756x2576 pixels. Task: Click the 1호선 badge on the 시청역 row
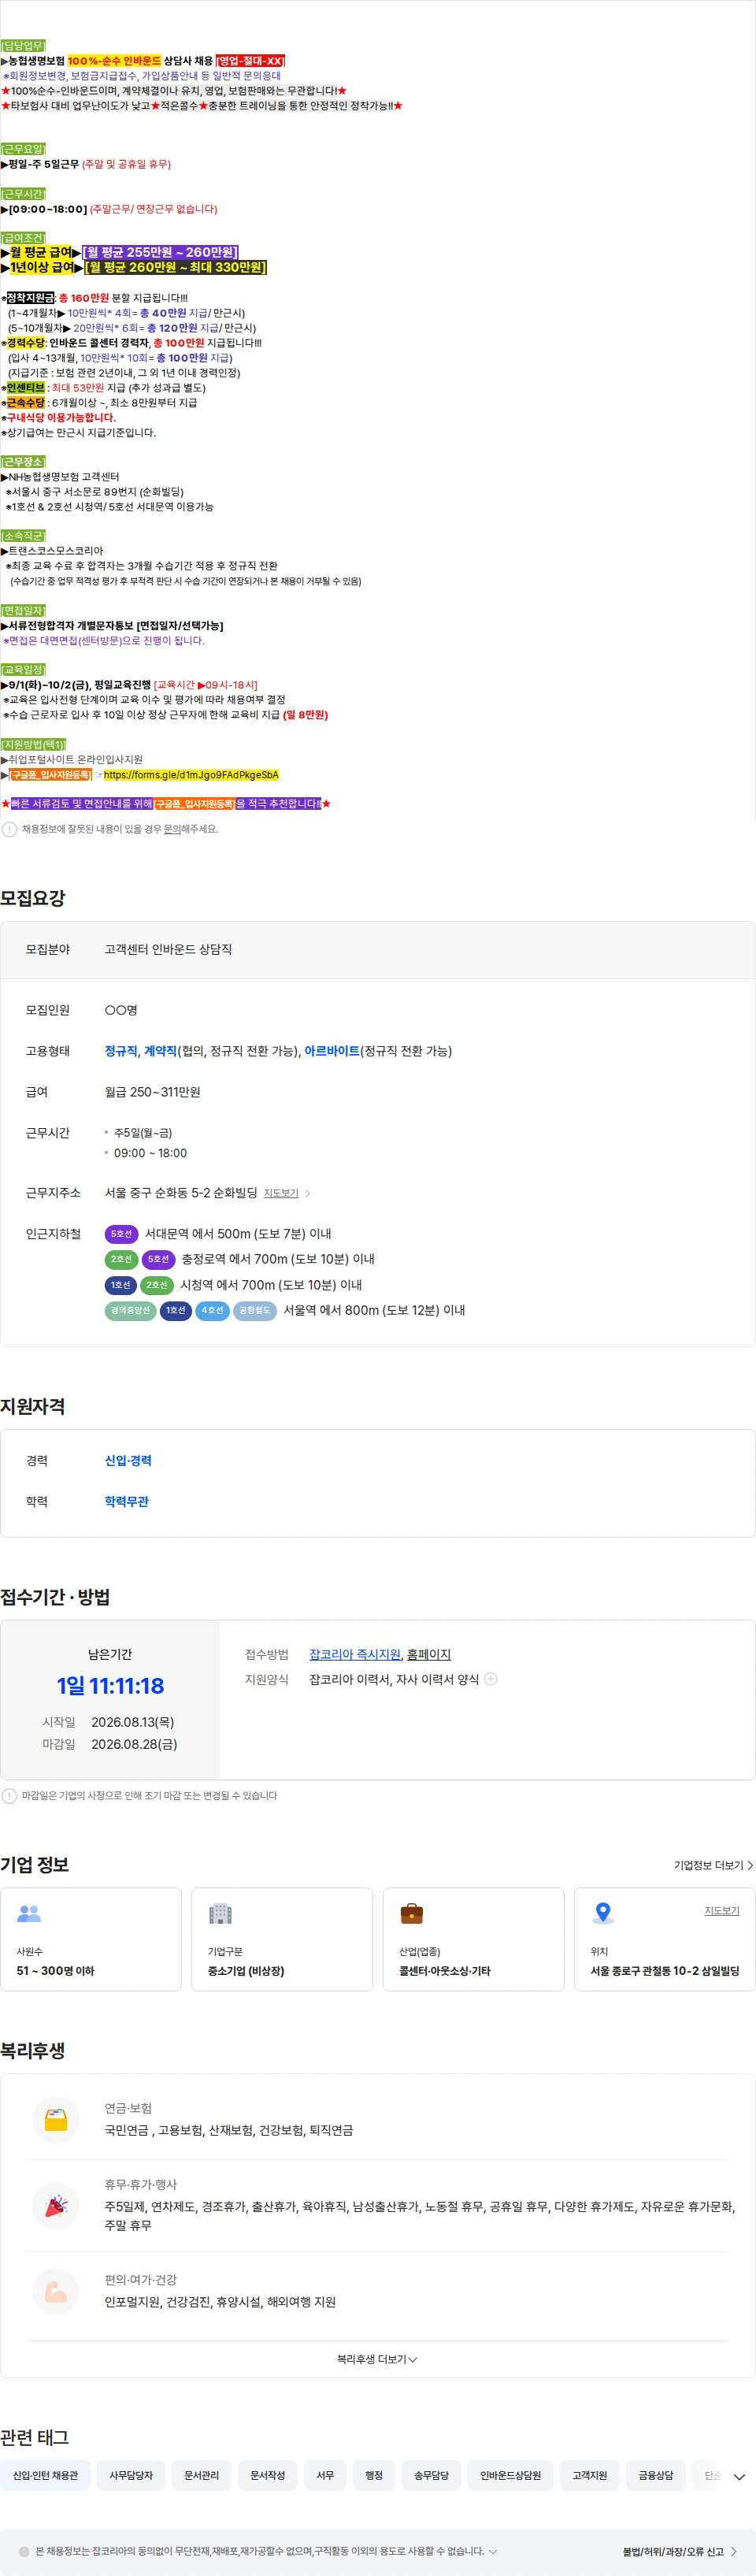121,1285
